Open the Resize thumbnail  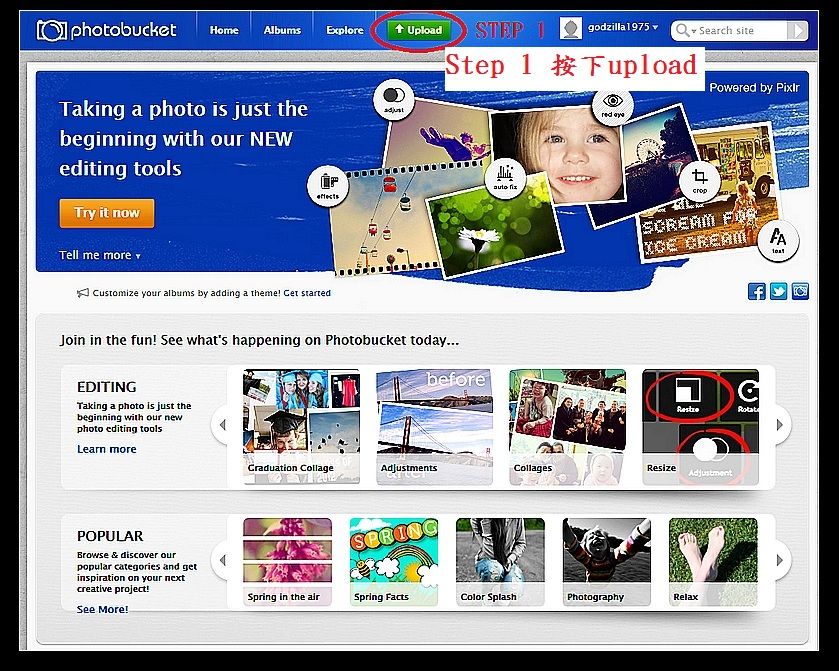pos(700,427)
